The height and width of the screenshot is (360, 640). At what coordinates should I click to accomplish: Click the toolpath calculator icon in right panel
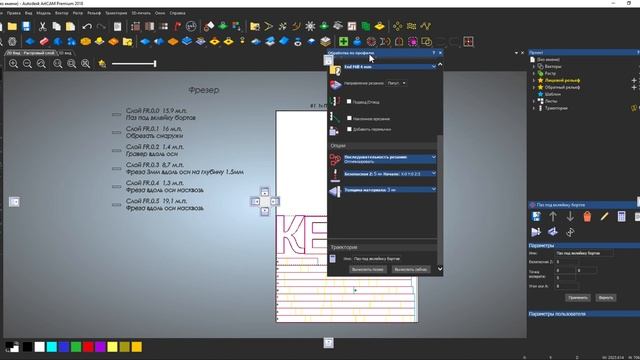click(x=621, y=217)
